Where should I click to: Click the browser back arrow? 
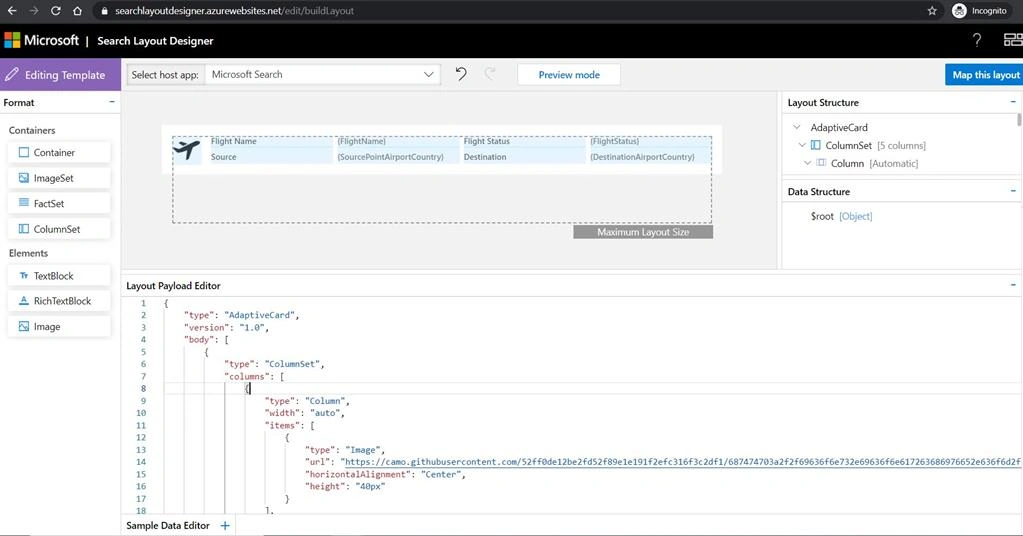[x=12, y=11]
